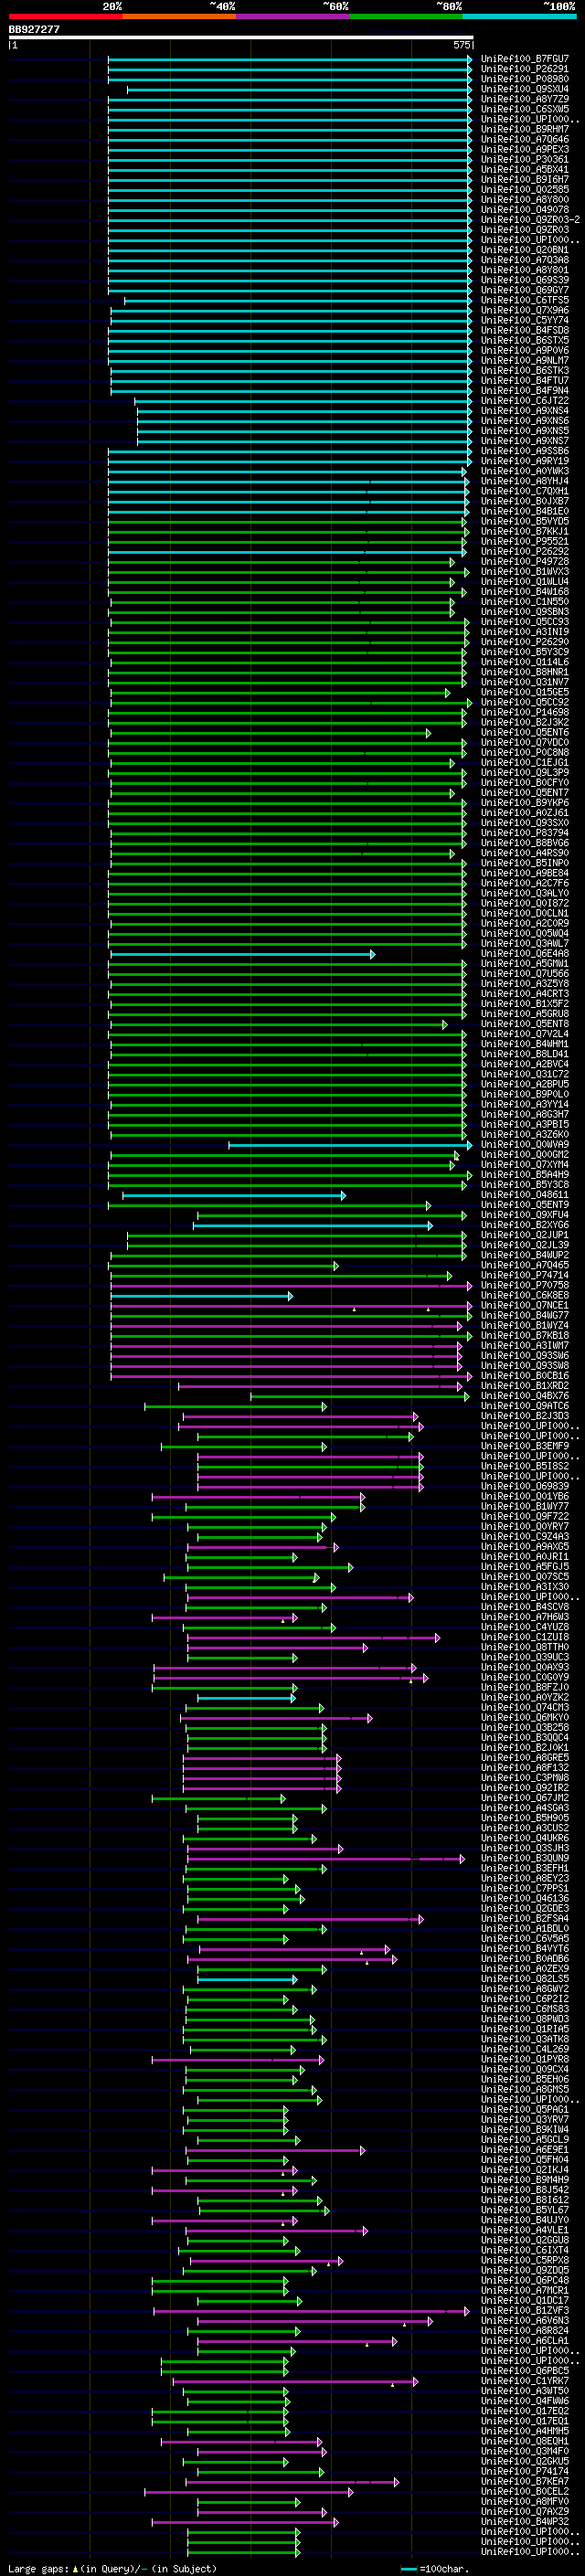Open hit UniRef100_B7FGU7
Image resolution: width=585 pixels, height=2576 pixels.
click(524, 59)
